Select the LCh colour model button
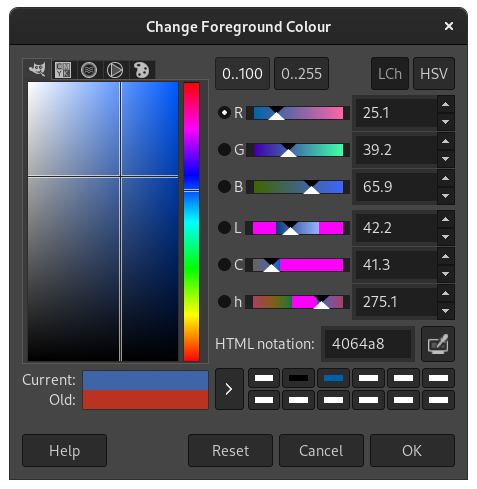The width and height of the screenshot is (477, 489). point(390,74)
